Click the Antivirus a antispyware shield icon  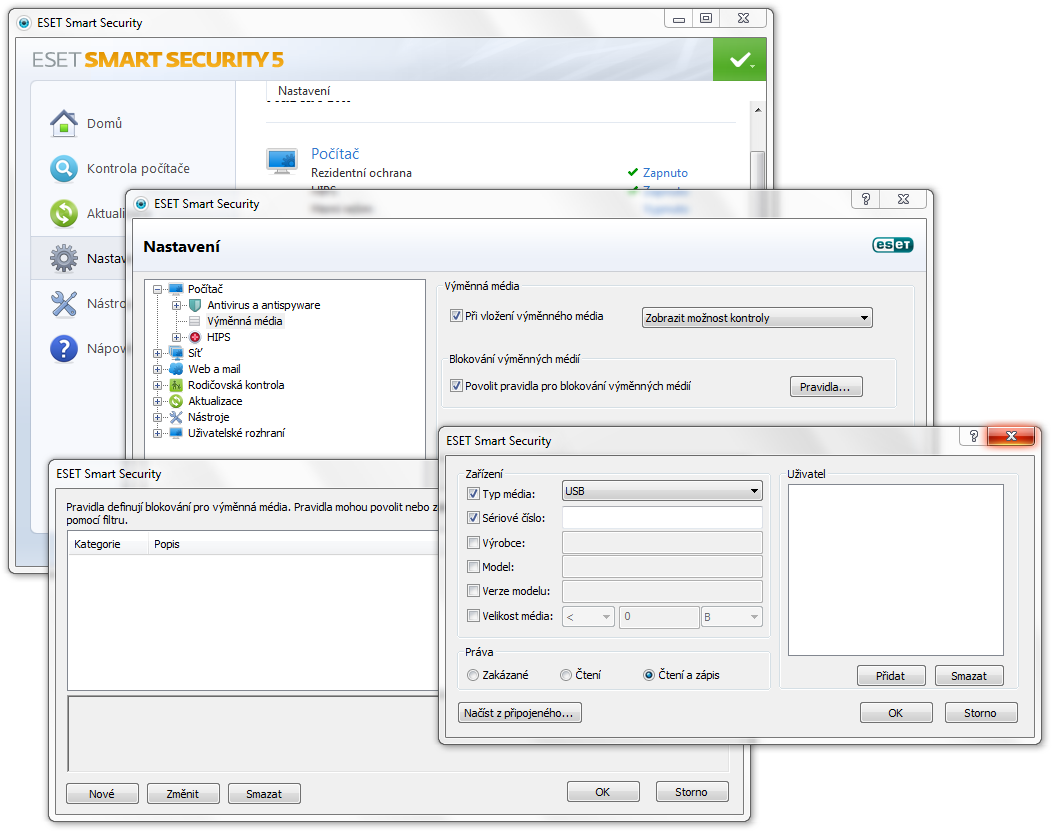pos(195,305)
